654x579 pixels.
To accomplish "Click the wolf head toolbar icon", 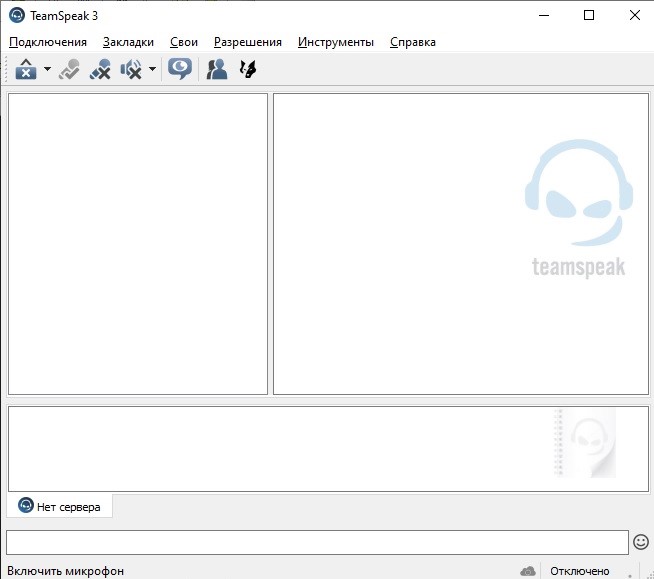I will click(x=248, y=69).
